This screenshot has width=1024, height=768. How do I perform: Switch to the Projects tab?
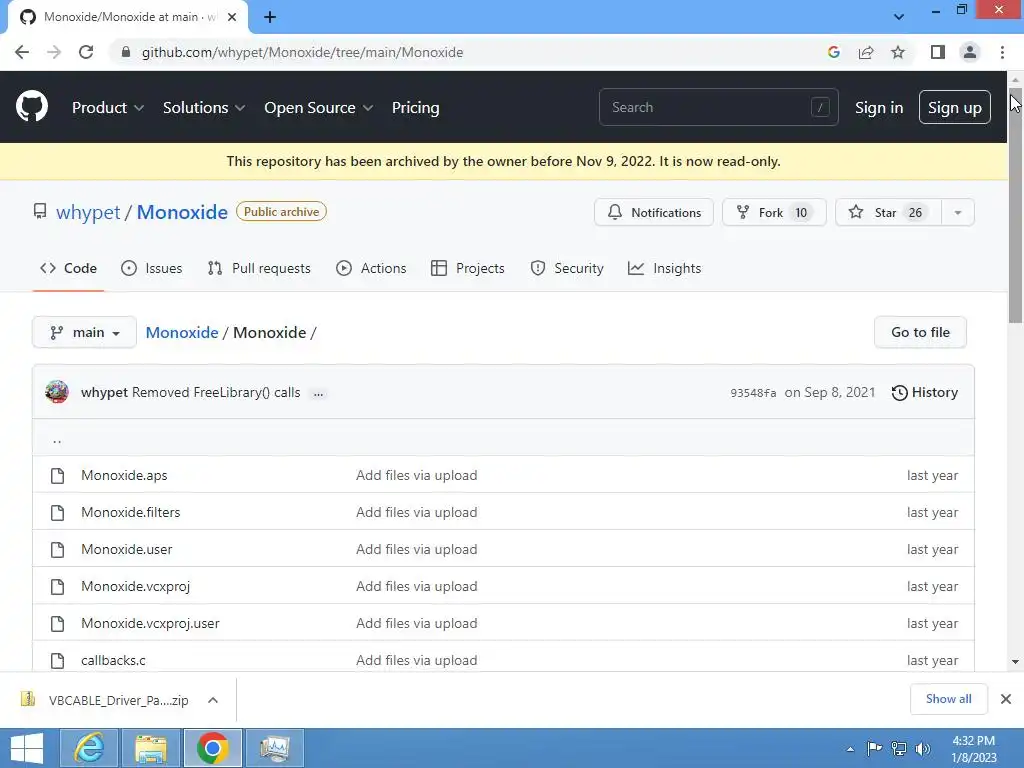(468, 268)
